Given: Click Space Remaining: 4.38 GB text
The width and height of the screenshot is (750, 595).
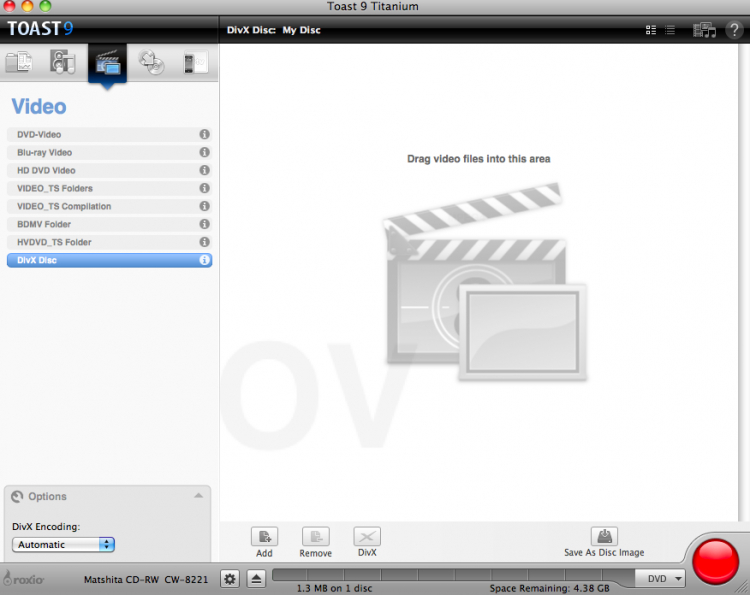Looking at the screenshot, I should pos(549,588).
